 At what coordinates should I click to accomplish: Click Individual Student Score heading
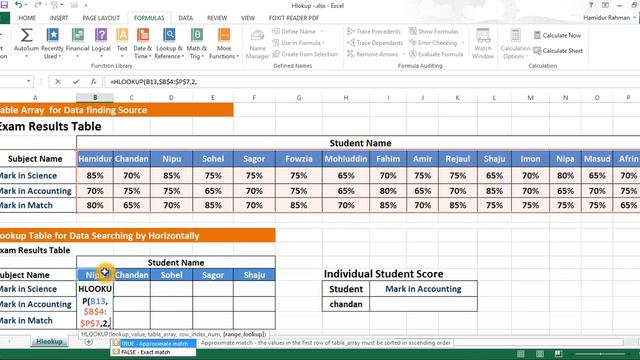tap(383, 274)
